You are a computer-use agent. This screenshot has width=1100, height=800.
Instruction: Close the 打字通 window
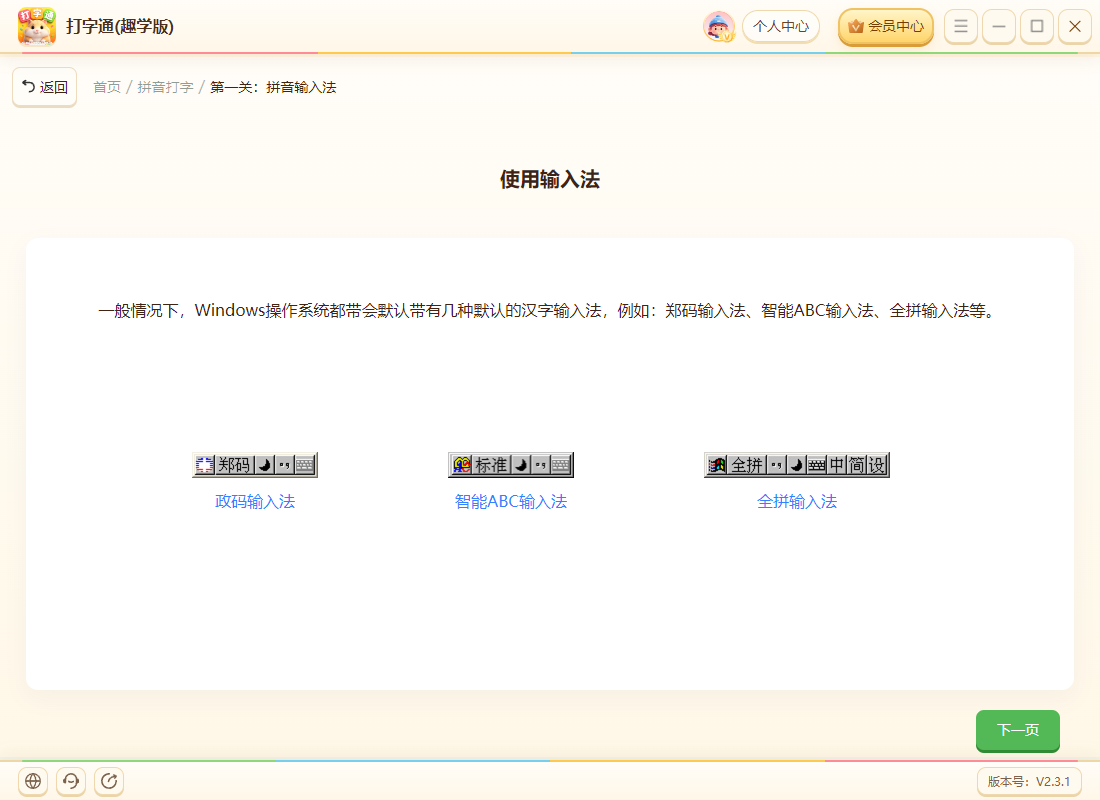tap(1075, 27)
